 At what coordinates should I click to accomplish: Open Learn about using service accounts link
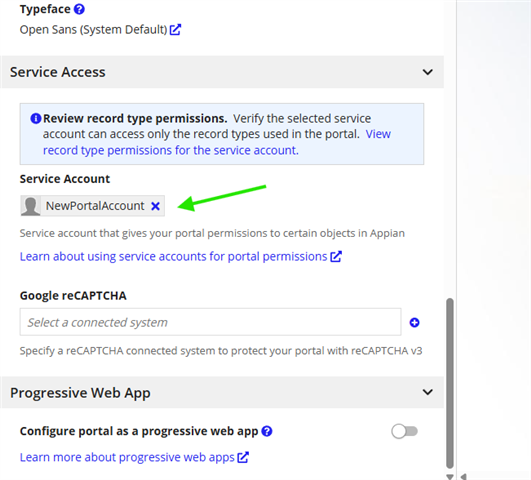coord(173,256)
